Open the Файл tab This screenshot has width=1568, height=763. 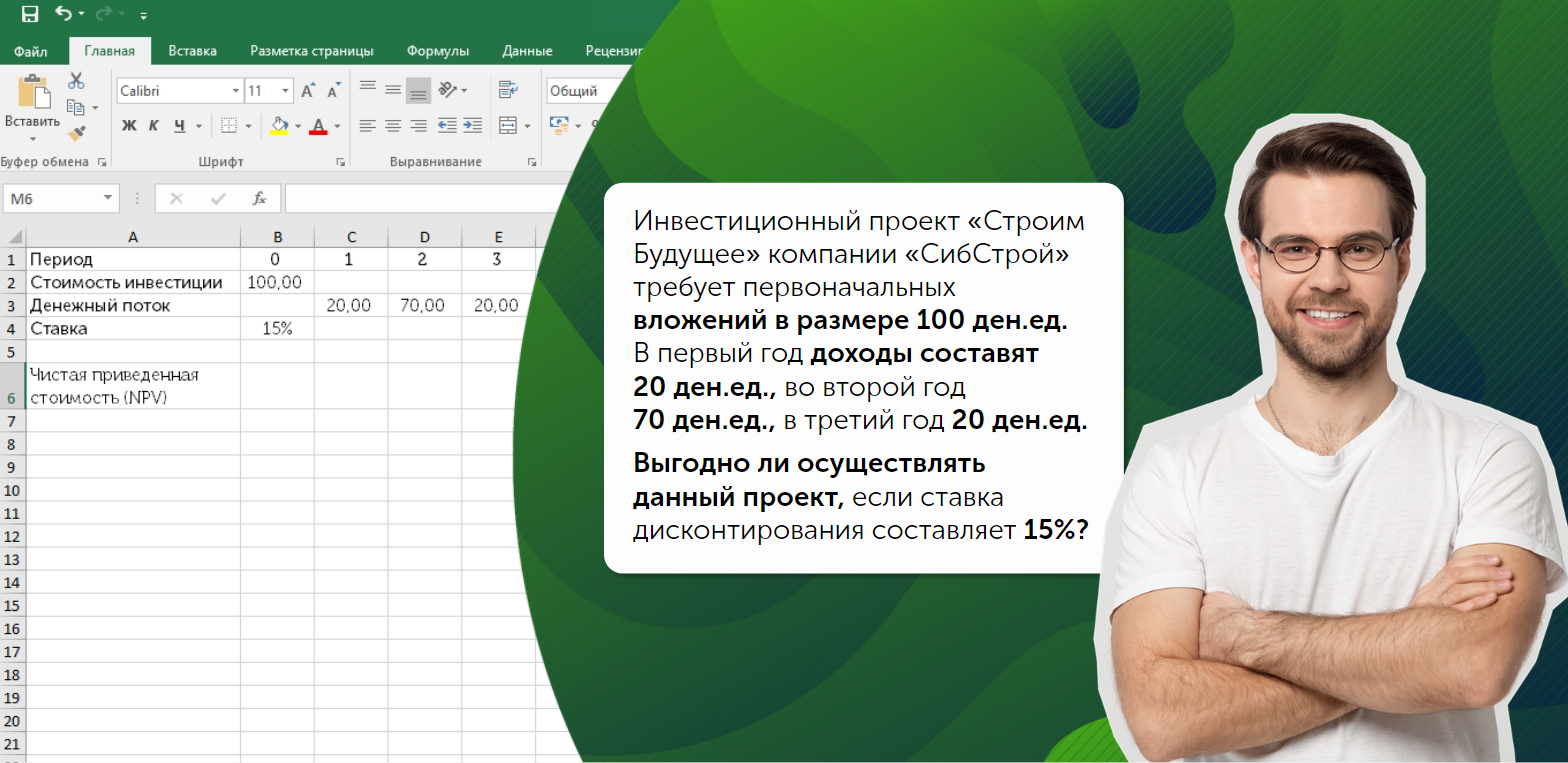point(31,51)
